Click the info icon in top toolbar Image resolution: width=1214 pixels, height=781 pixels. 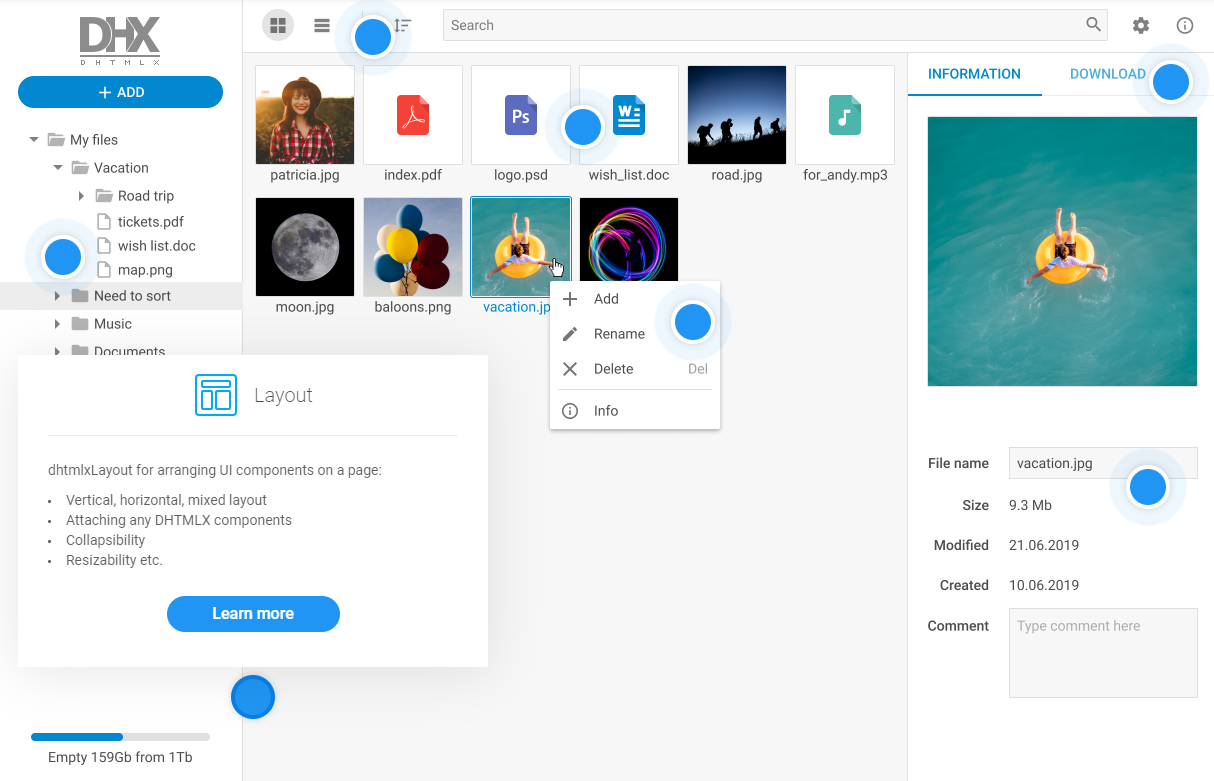(x=1185, y=26)
